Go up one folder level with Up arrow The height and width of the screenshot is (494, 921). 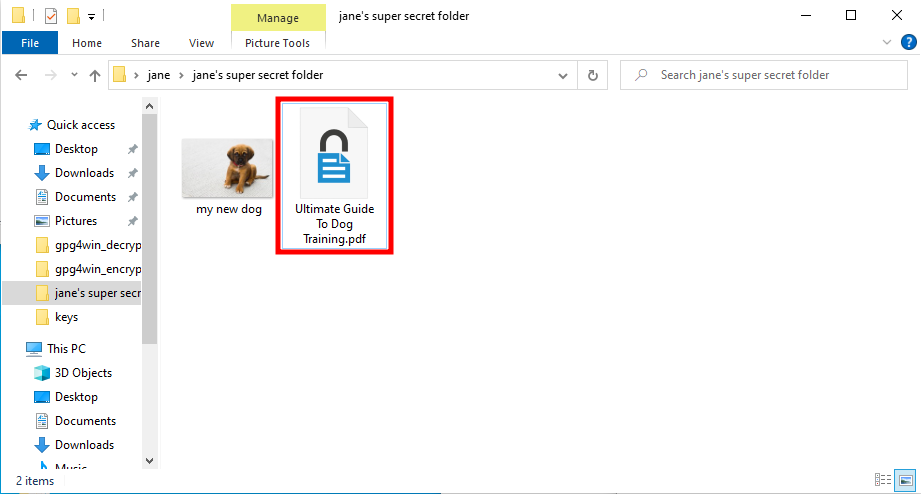(x=95, y=75)
